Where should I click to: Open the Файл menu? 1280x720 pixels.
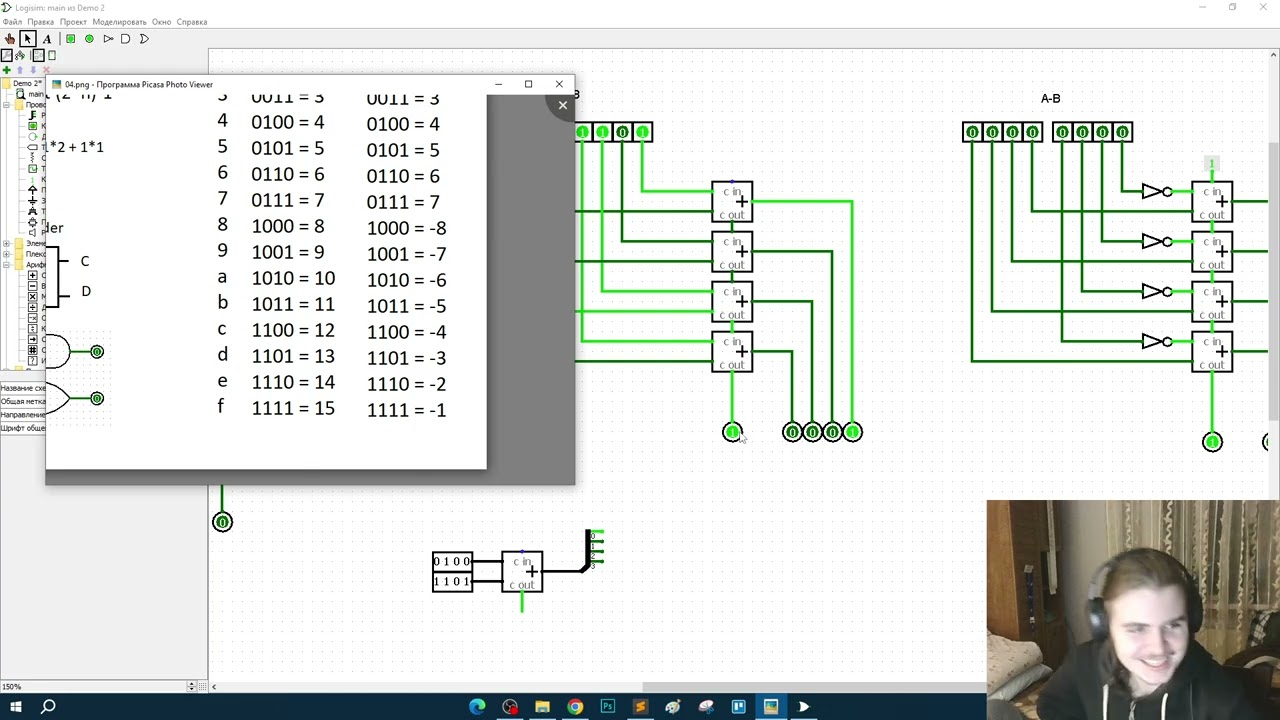(x=12, y=22)
